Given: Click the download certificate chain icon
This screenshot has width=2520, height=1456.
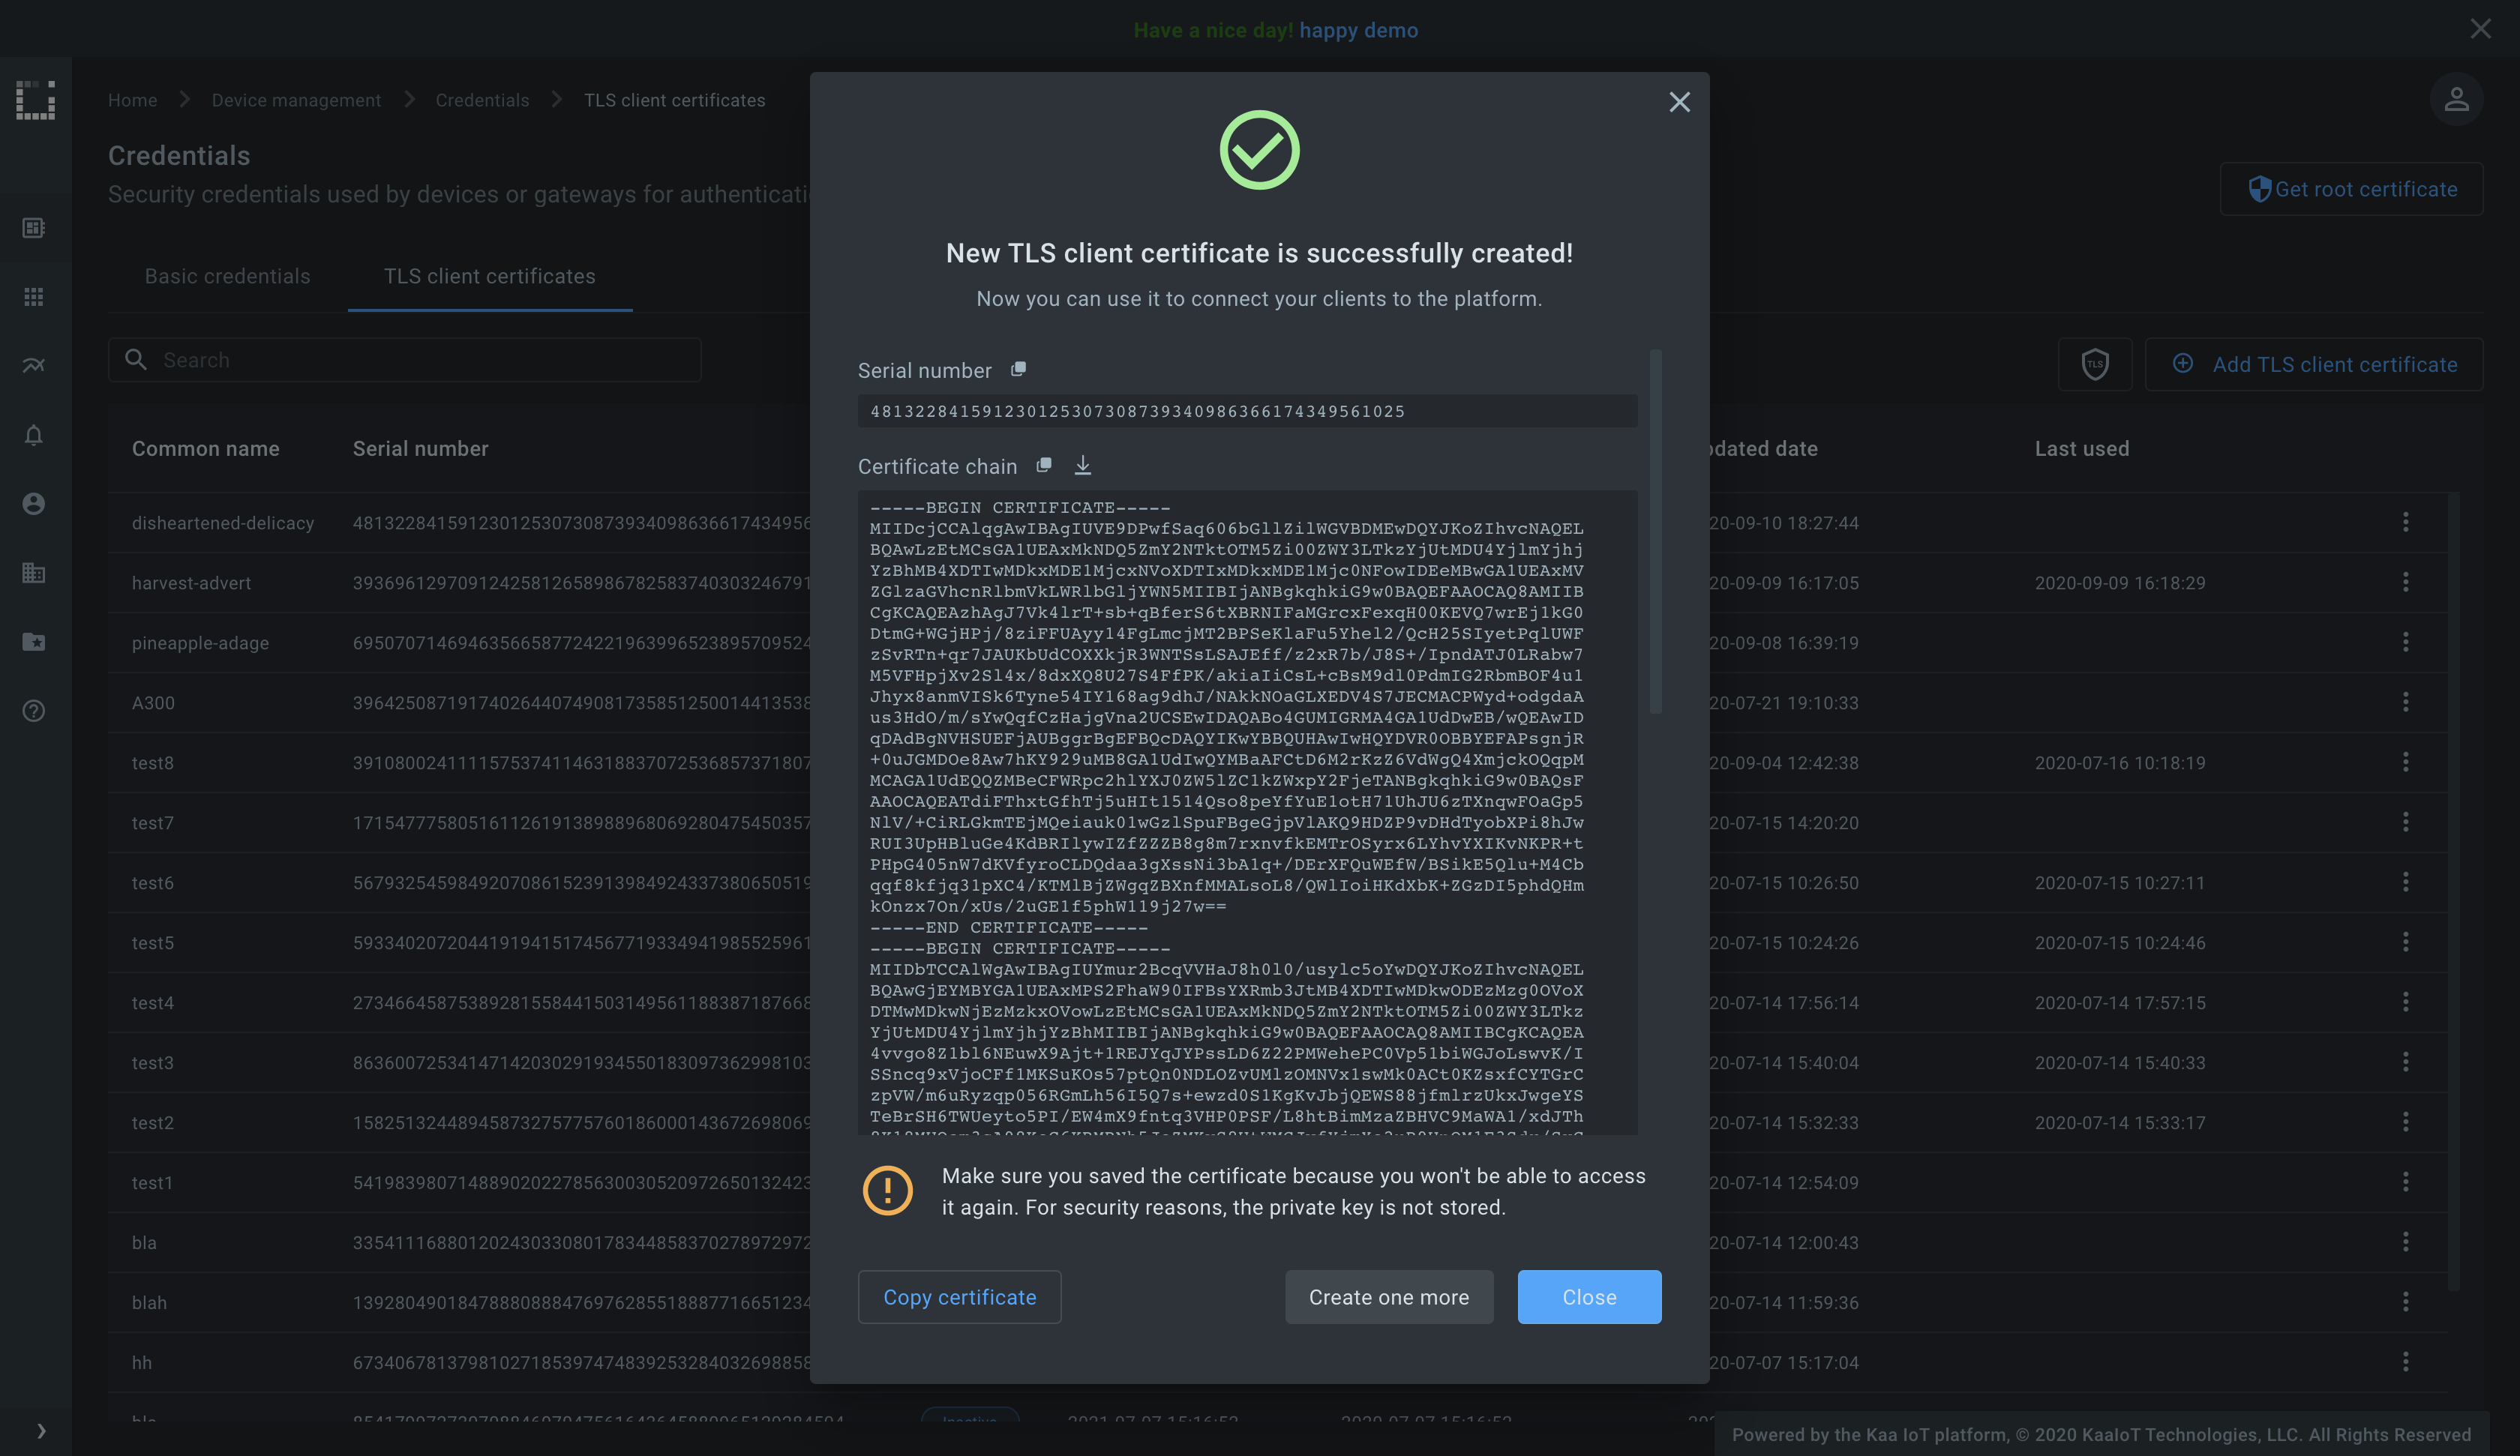Looking at the screenshot, I should coord(1081,466).
